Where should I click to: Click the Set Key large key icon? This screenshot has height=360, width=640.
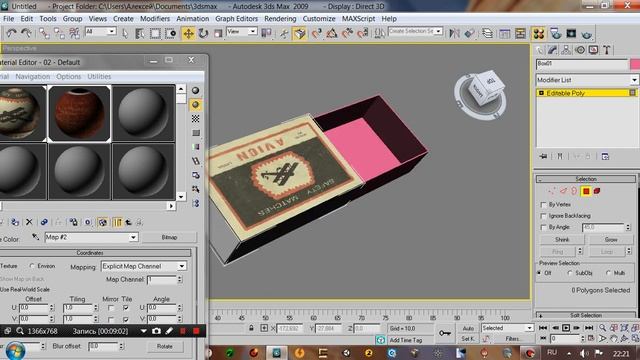[445, 333]
